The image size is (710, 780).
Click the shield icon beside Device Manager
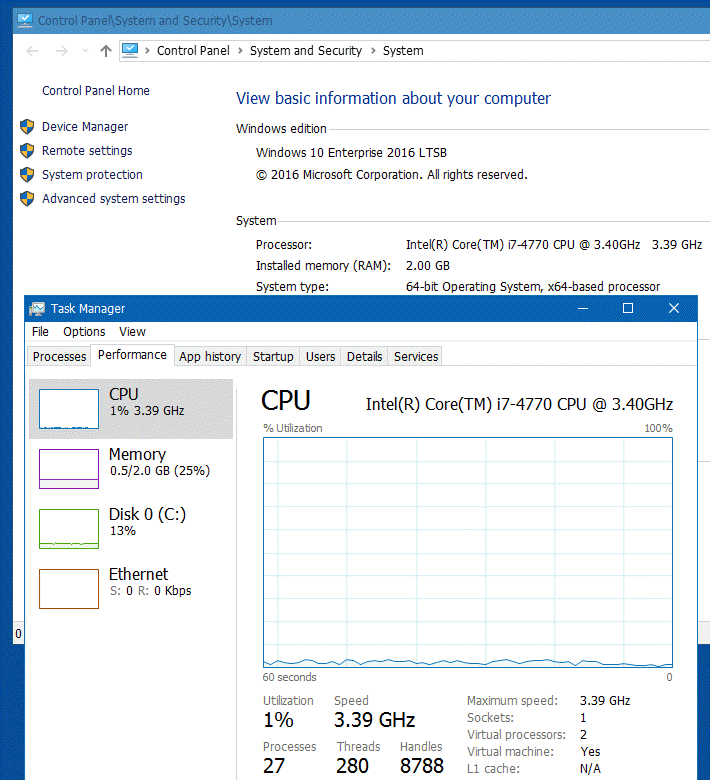27,127
